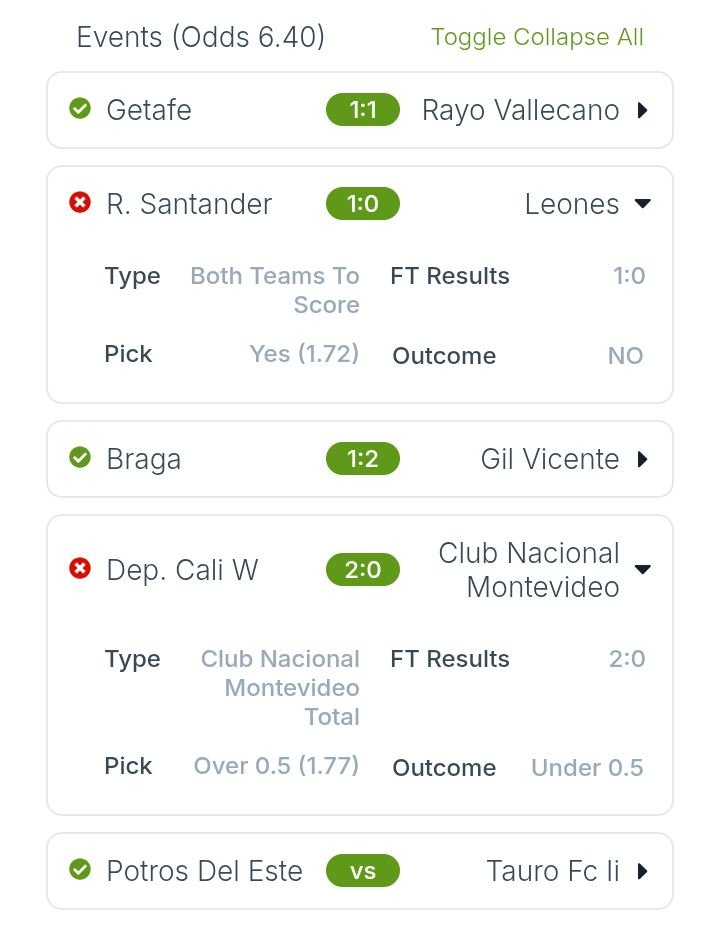Click the green check icon beside Getafe

(80, 109)
